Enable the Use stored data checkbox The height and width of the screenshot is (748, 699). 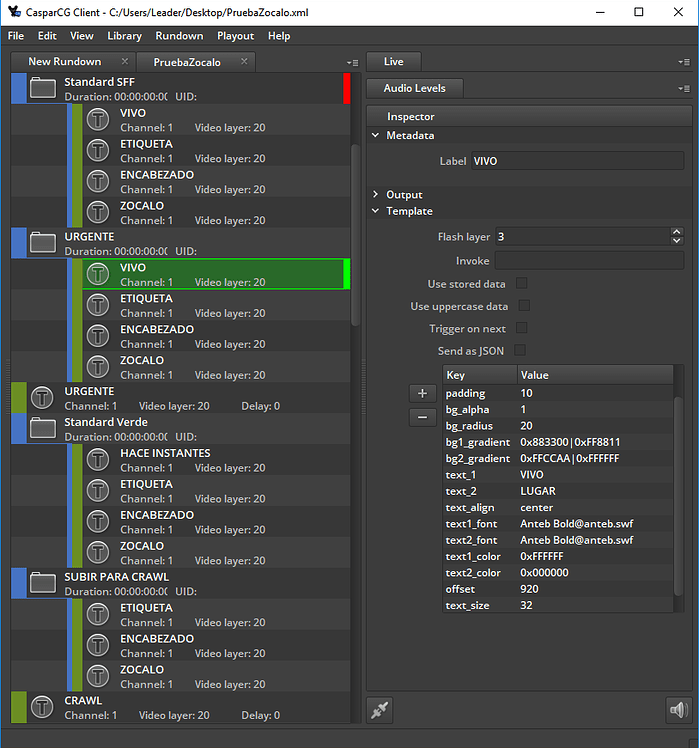click(x=521, y=284)
